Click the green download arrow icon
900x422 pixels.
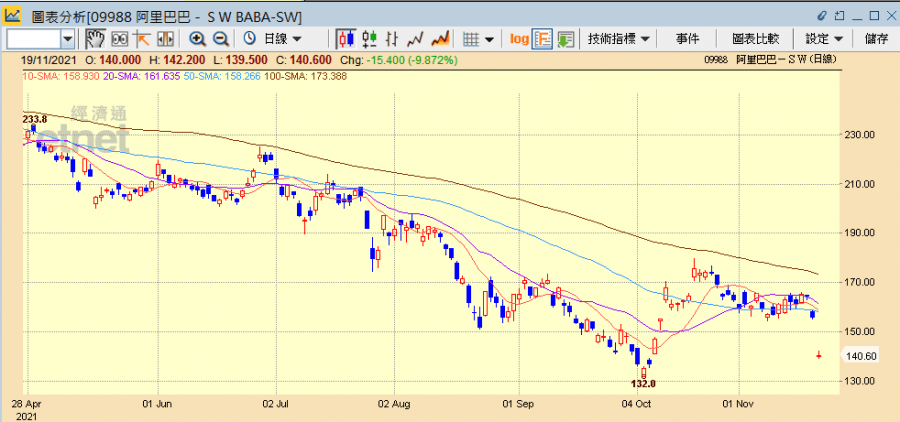pos(565,39)
